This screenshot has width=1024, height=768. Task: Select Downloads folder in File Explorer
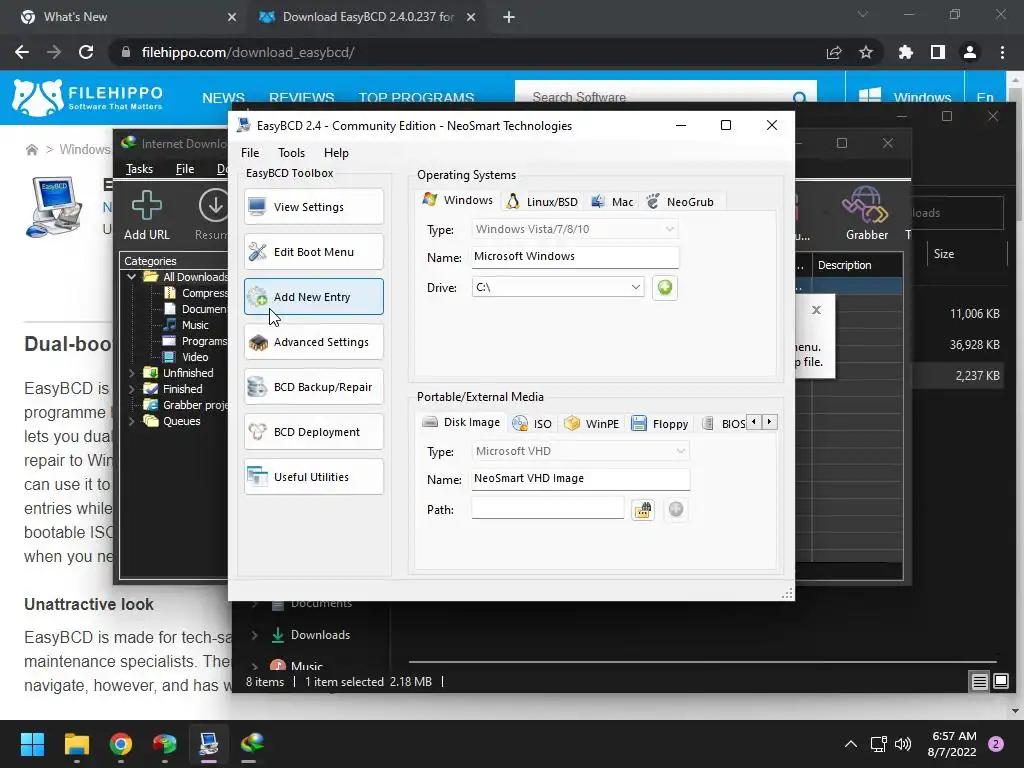[x=320, y=635]
